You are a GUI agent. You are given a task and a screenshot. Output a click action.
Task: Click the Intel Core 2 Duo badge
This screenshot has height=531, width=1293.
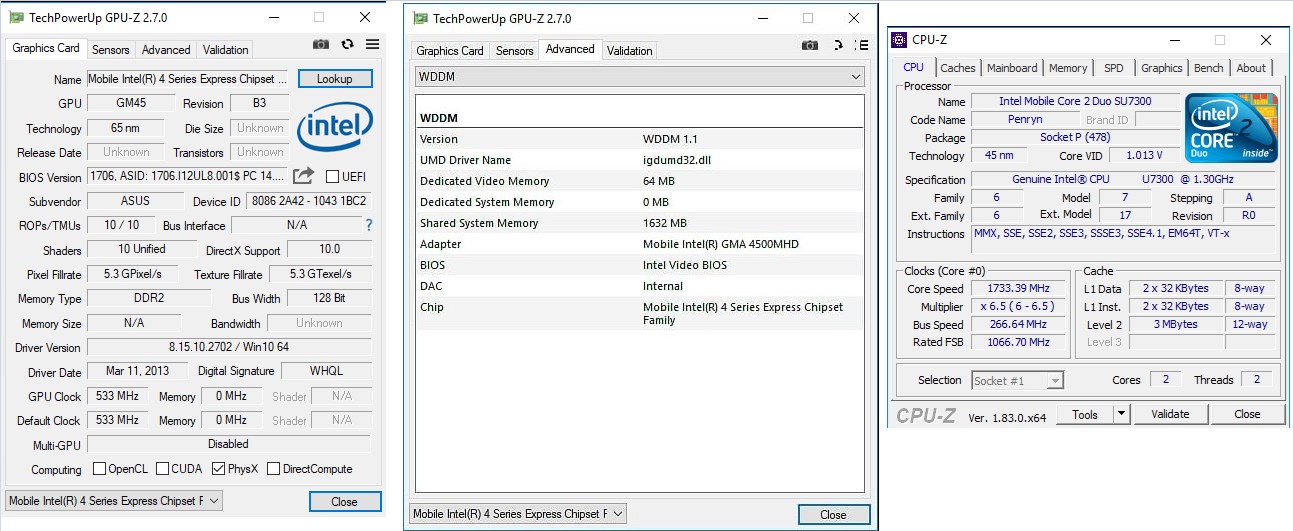pyautogui.click(x=1232, y=129)
